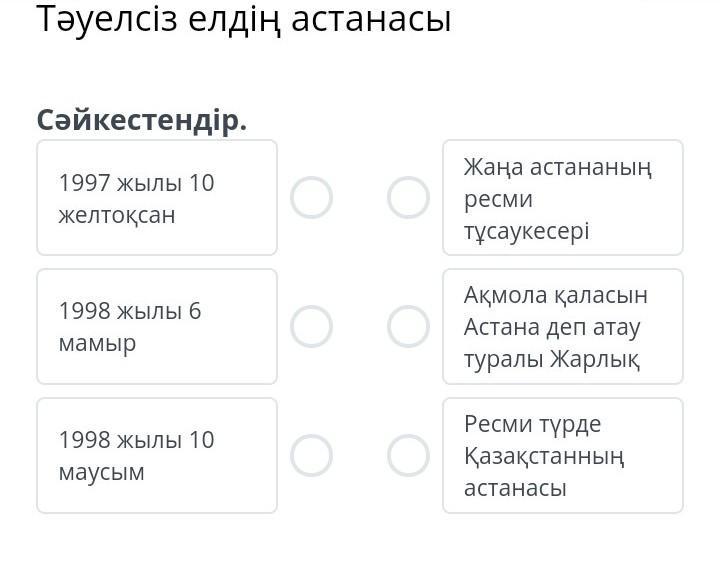Click the 1998 жылы 6 мамыр card
Screen dimensions: 720x563
(x=157, y=326)
